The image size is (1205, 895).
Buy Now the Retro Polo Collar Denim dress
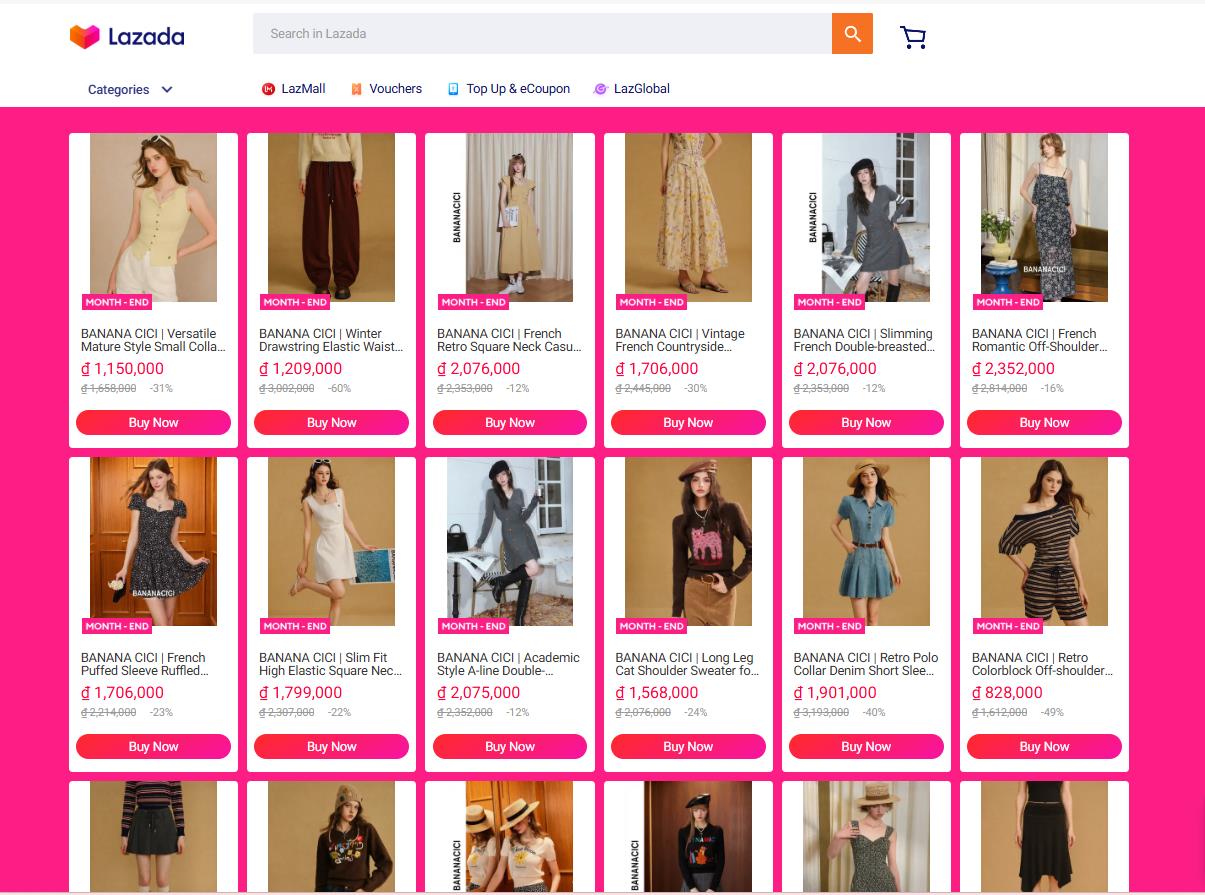click(866, 747)
